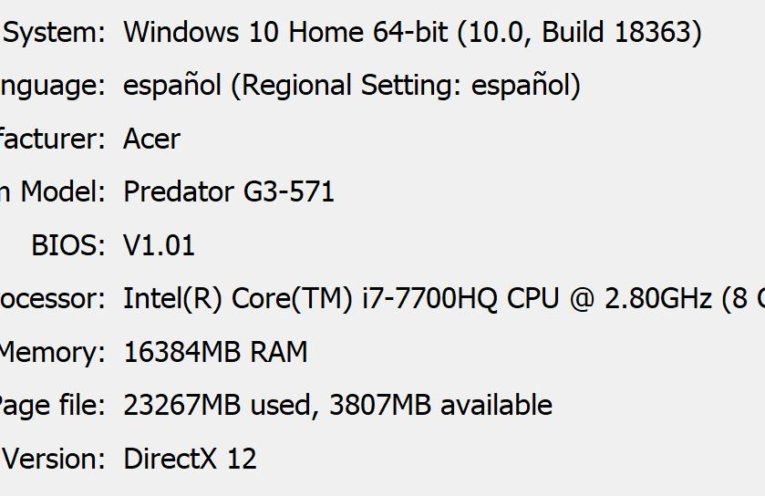Select the Predator G3-571 model text
Screen dimensions: 765x496
(228, 192)
